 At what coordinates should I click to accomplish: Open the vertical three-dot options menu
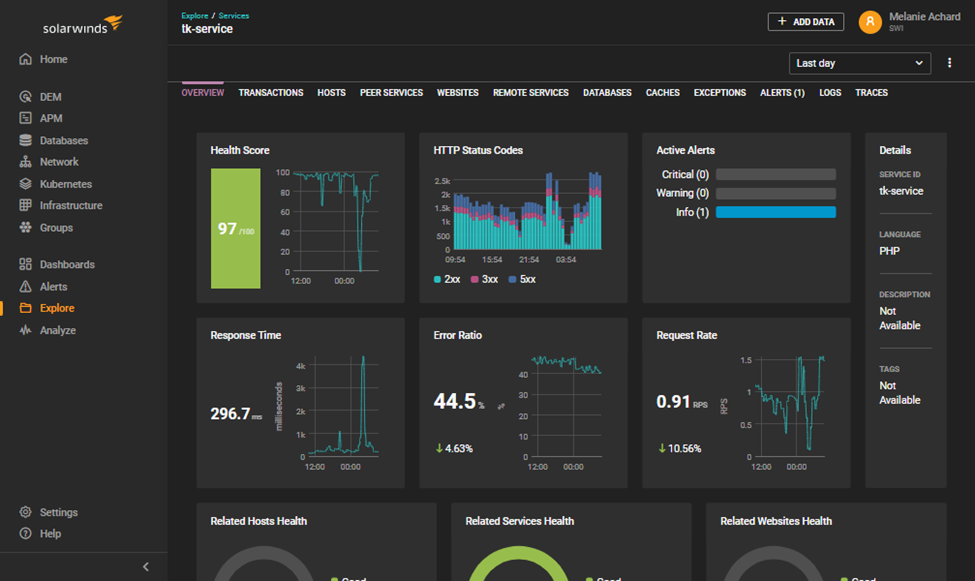(949, 63)
